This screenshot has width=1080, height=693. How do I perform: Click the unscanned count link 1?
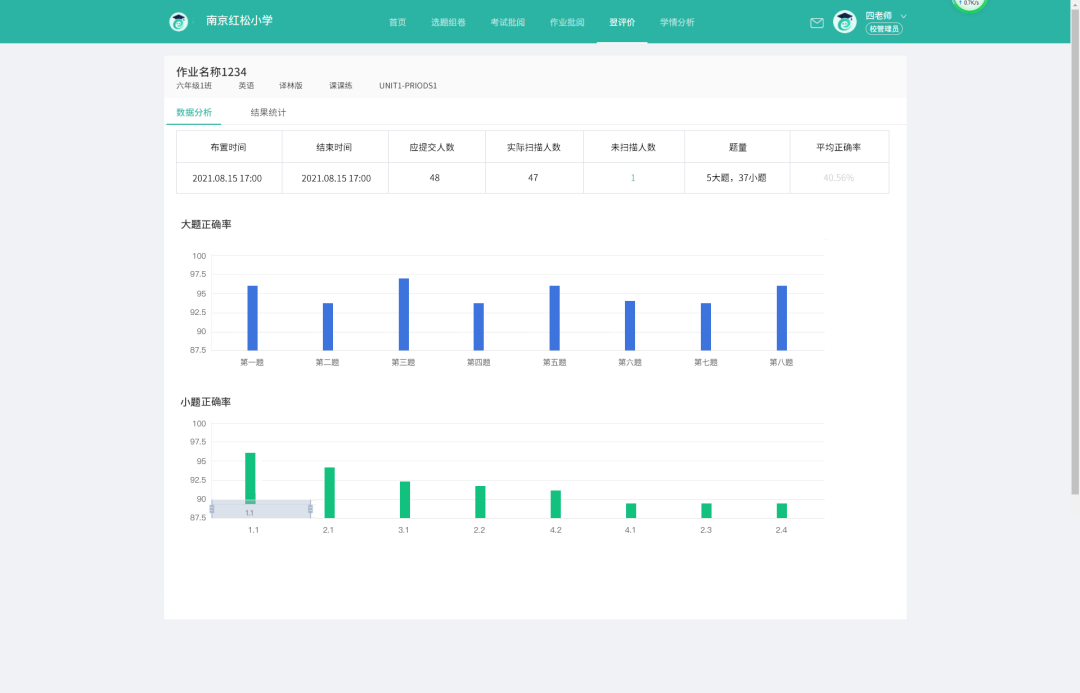[x=633, y=178]
